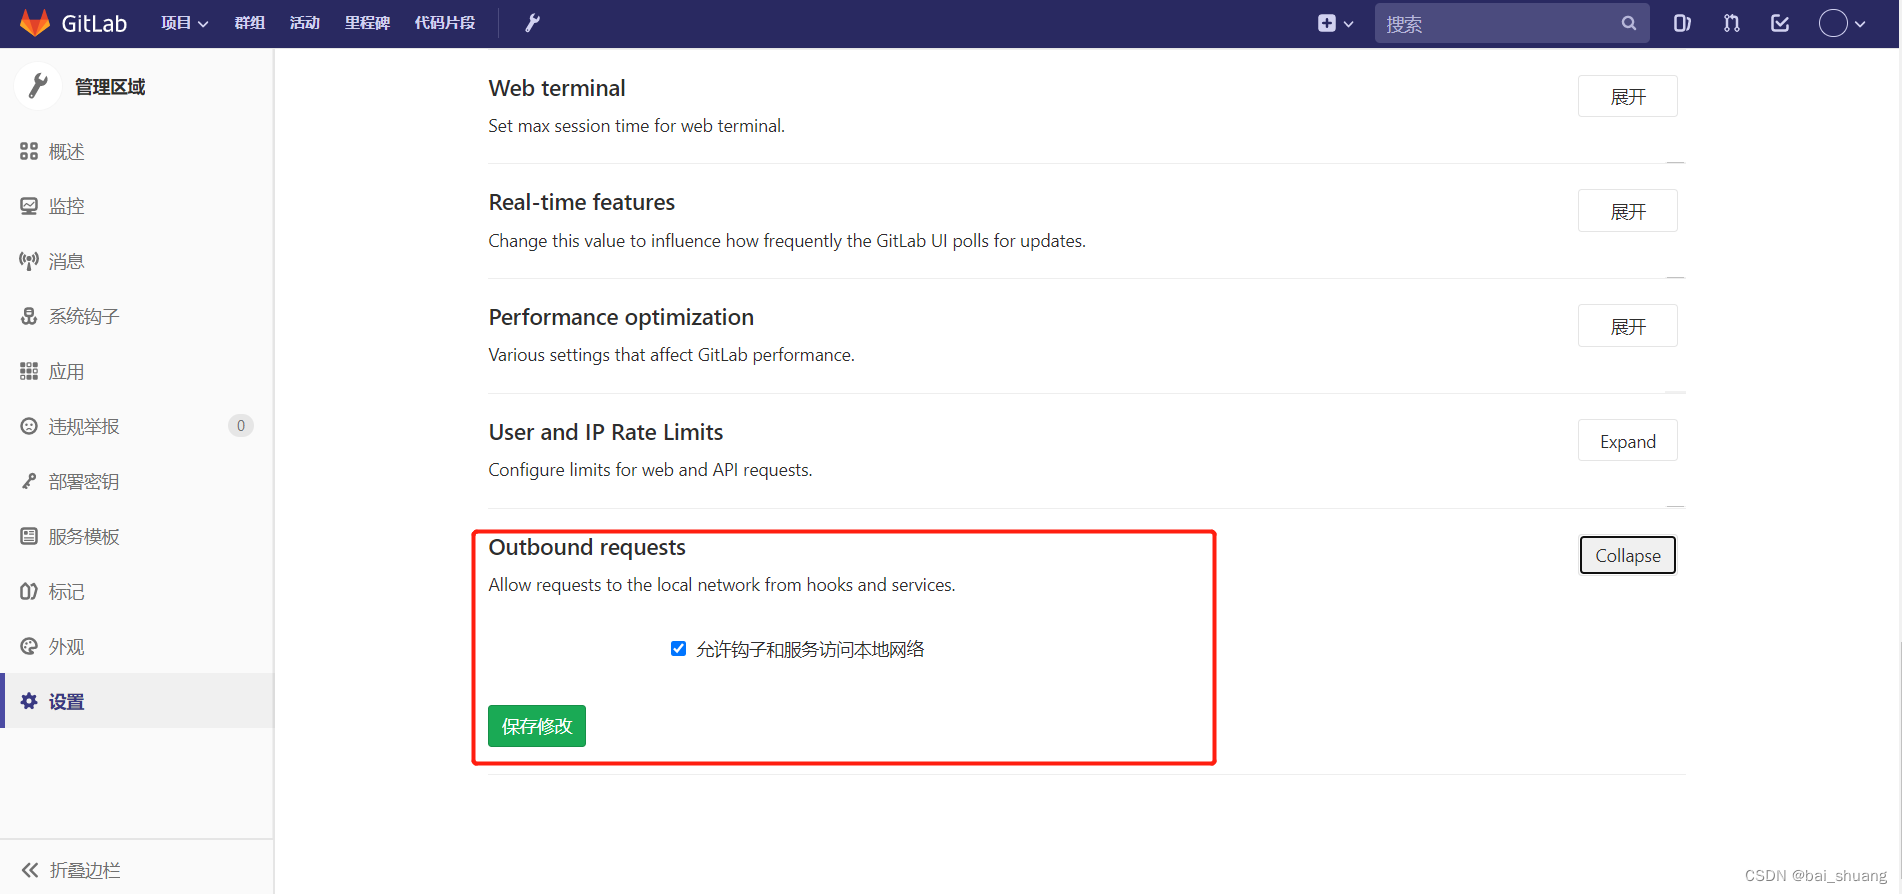Screen dimensions: 1902x894
Task: Open the user avatar dropdown arrow
Action: coord(1860,24)
